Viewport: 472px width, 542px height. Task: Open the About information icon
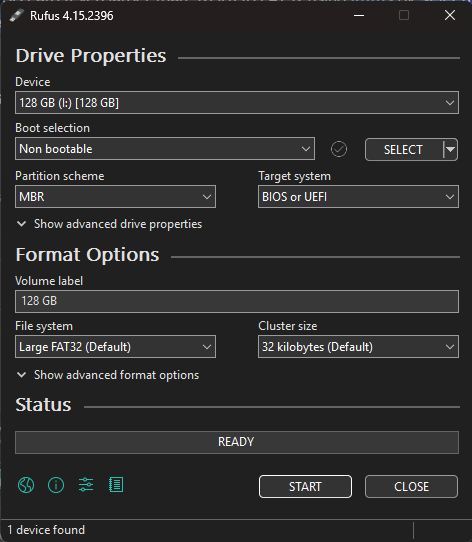click(56, 485)
